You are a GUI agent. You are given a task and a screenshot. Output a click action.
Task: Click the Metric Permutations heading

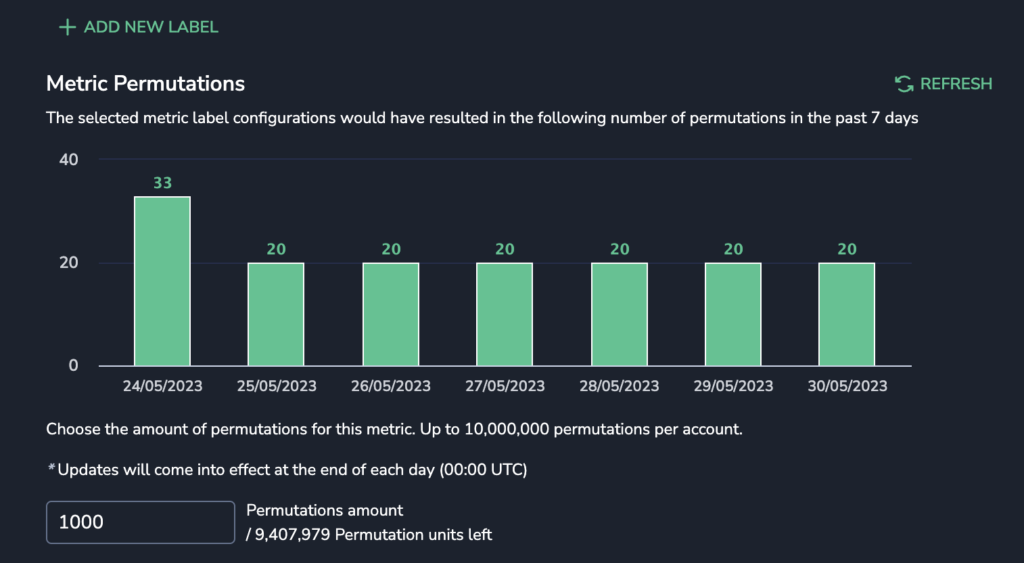click(x=146, y=84)
